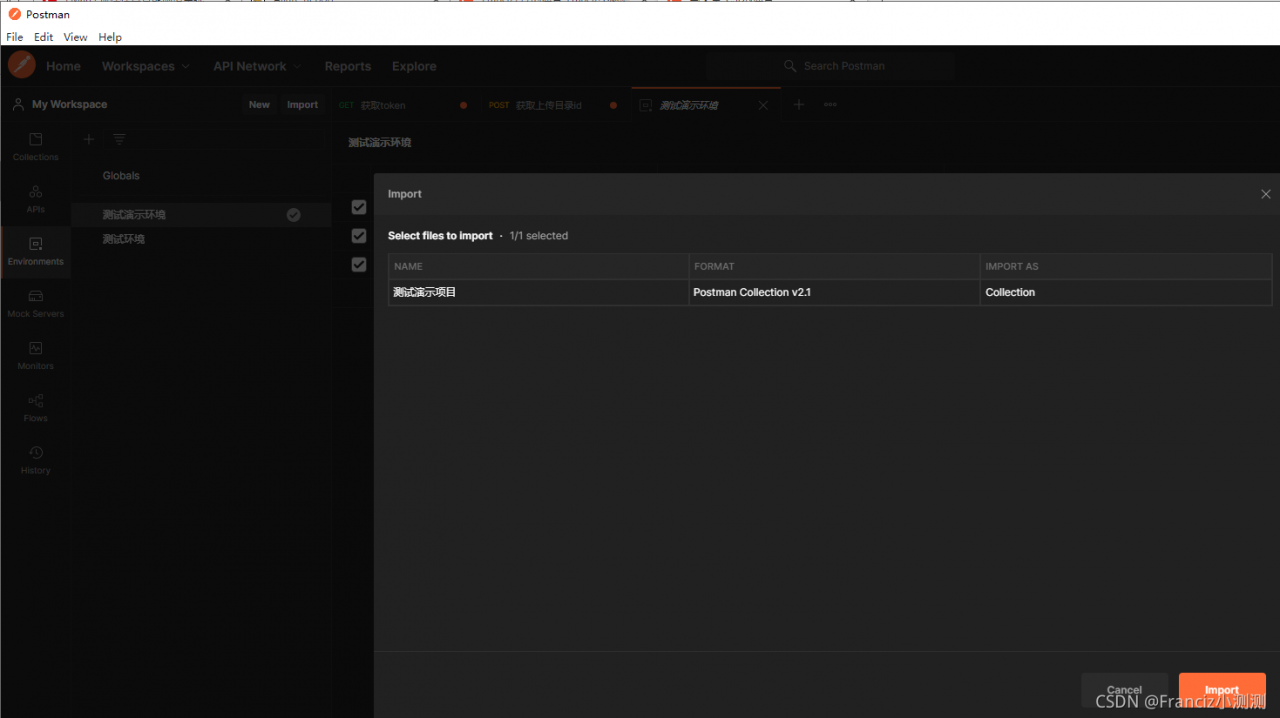The width and height of the screenshot is (1280, 718).
Task: Click the active checkmark icon on 测试演示环境
Action: coord(293,214)
